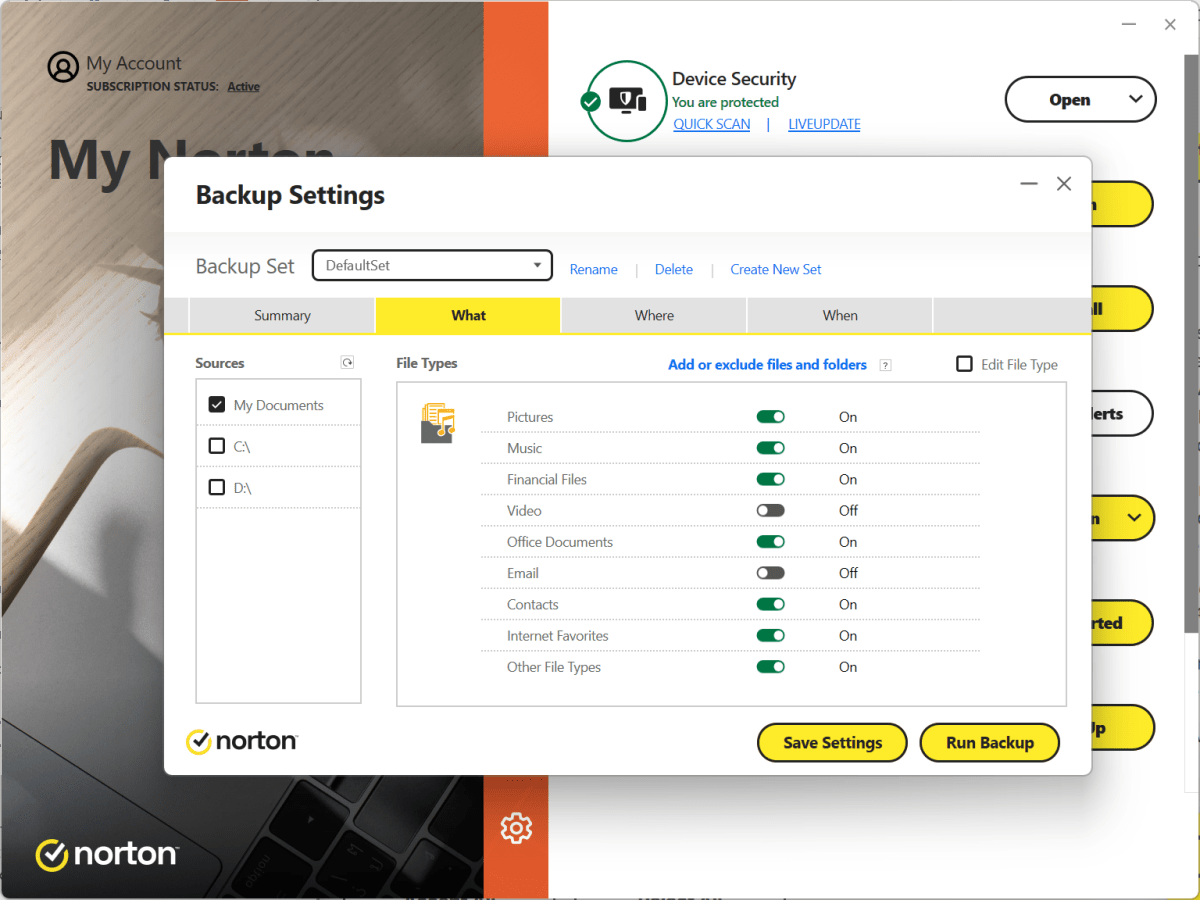This screenshot has height=900, width=1200.
Task: Click the Financial Files label
Action: pyautogui.click(x=547, y=479)
